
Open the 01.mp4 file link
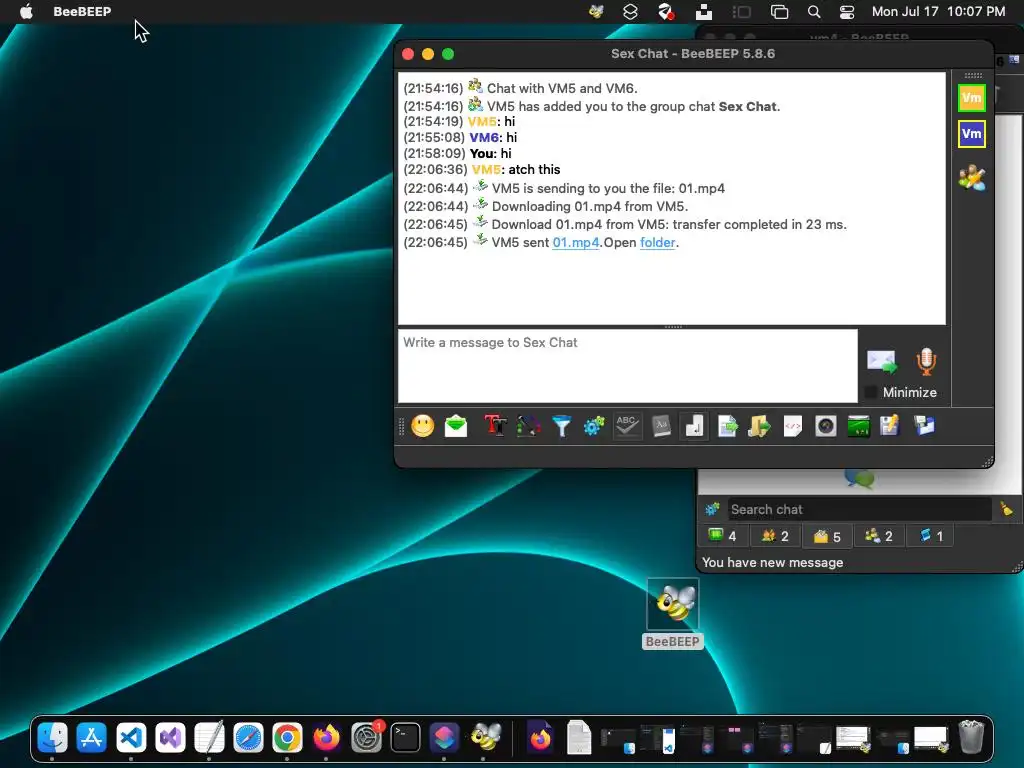pos(575,242)
